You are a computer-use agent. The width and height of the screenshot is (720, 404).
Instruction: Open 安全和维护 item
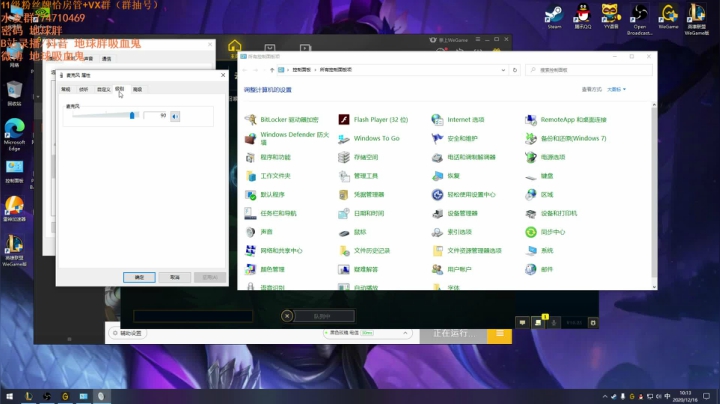pyautogui.click(x=455, y=138)
